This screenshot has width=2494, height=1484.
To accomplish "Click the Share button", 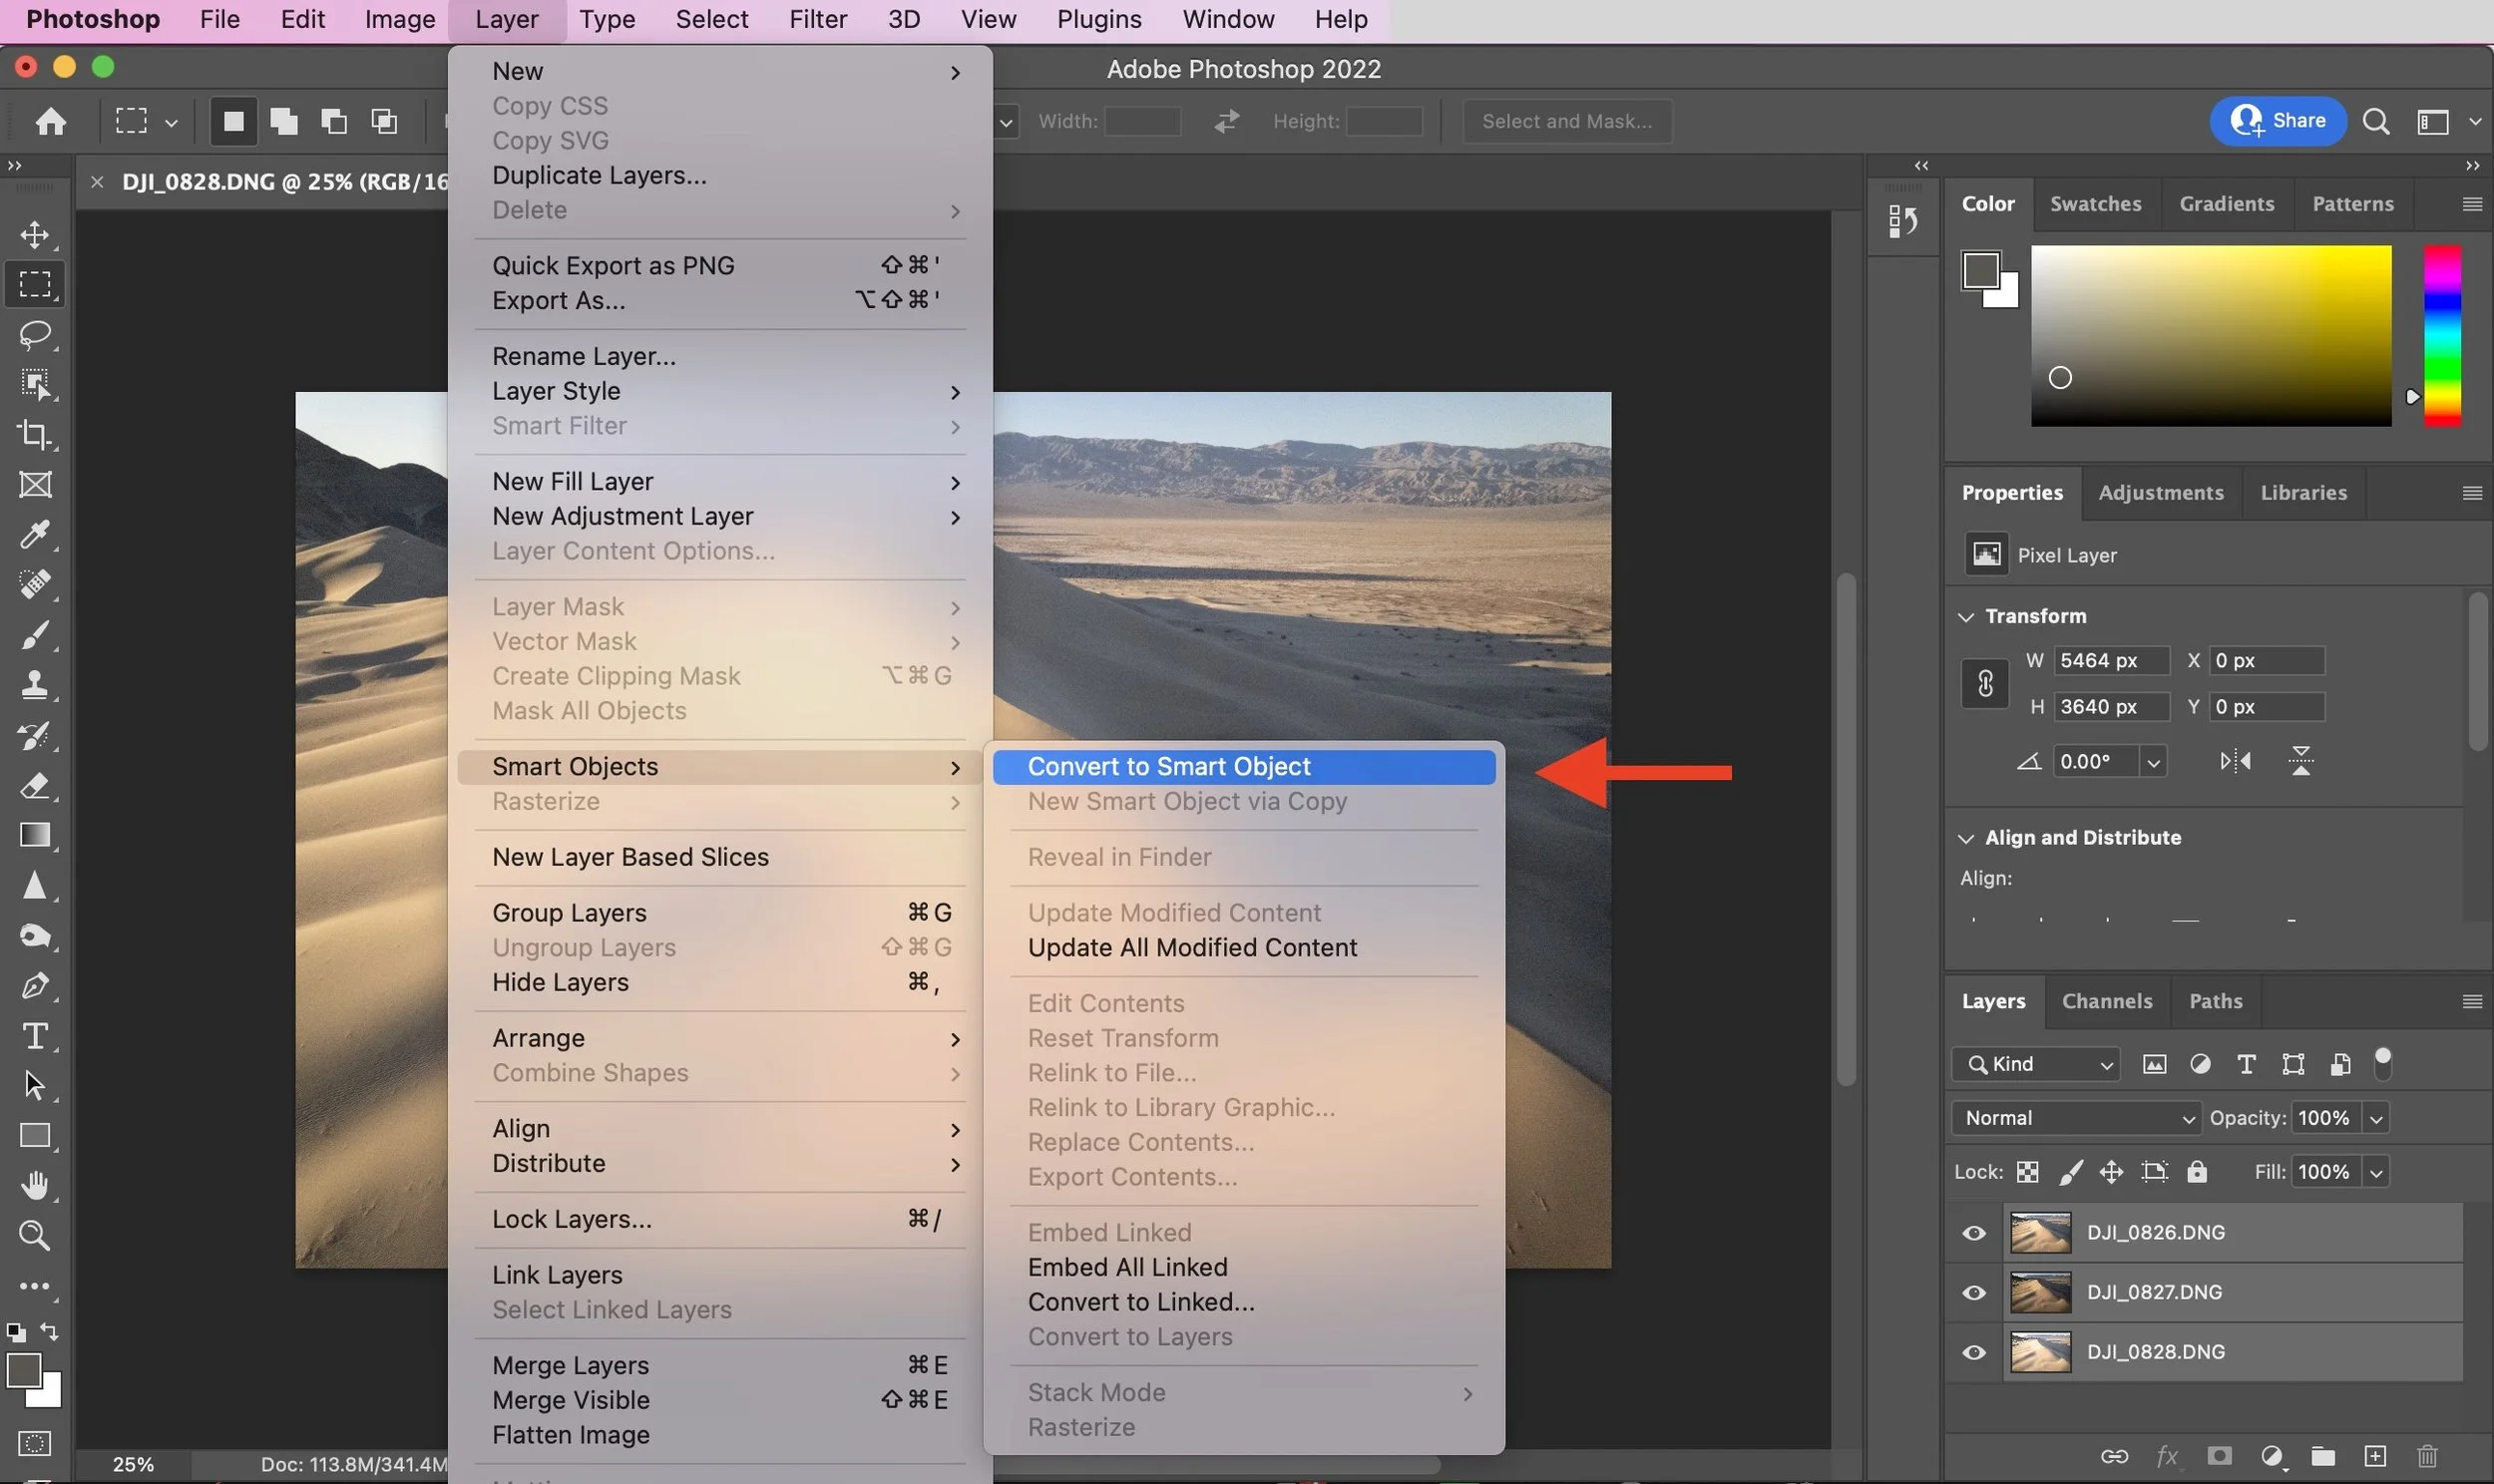I will point(2277,121).
